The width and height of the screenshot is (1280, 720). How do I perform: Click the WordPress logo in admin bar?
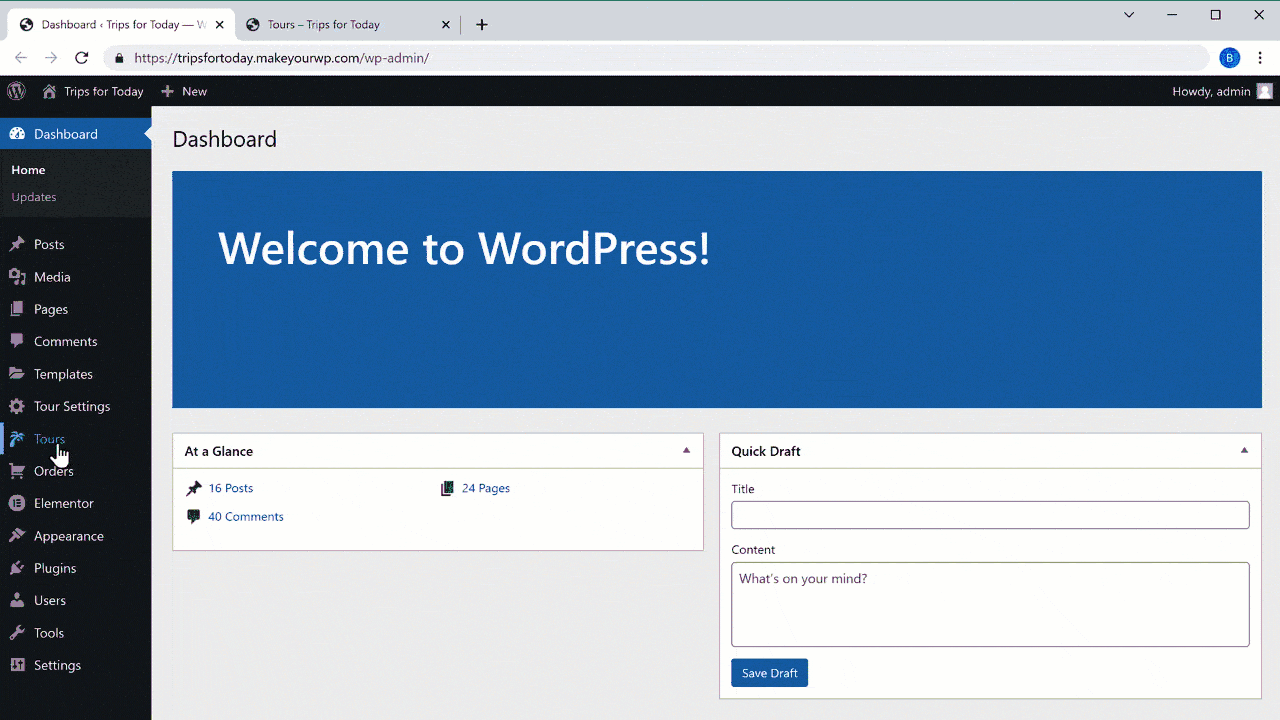click(16, 91)
